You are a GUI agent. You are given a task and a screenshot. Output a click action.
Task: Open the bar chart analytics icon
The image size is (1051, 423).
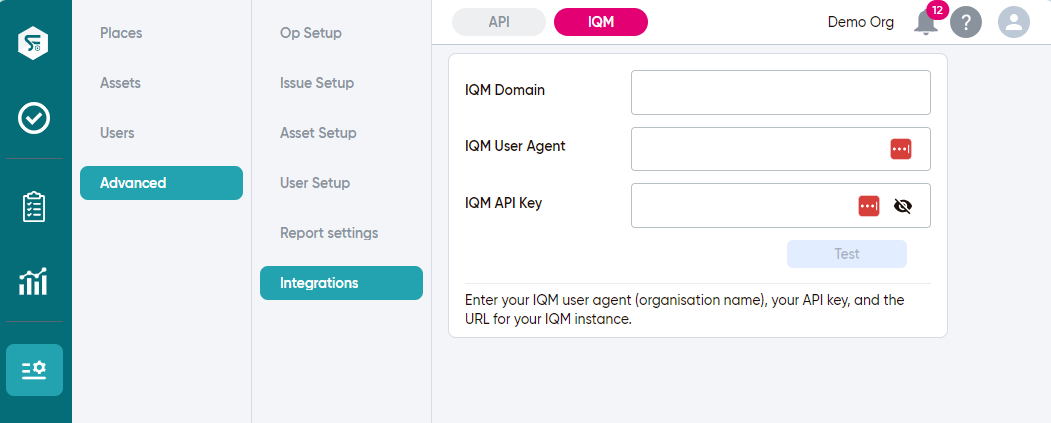(x=34, y=282)
